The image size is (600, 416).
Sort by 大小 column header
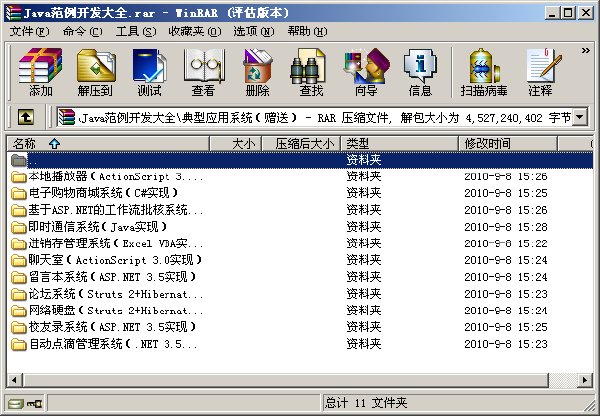[235, 144]
